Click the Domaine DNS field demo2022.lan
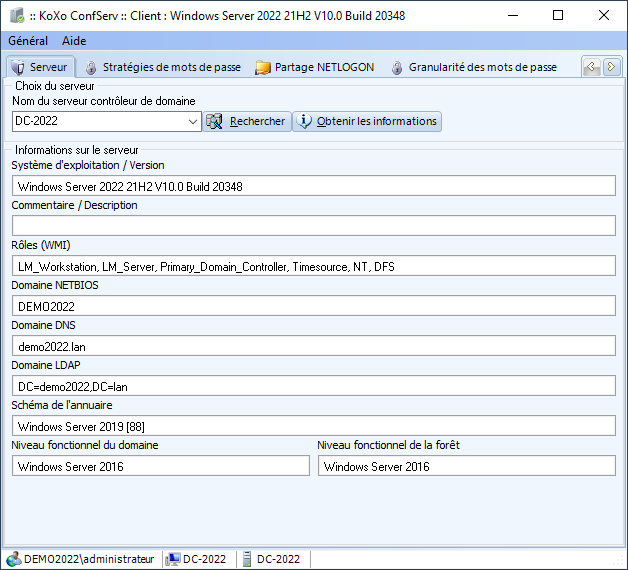This screenshot has height=570, width=628. (314, 346)
